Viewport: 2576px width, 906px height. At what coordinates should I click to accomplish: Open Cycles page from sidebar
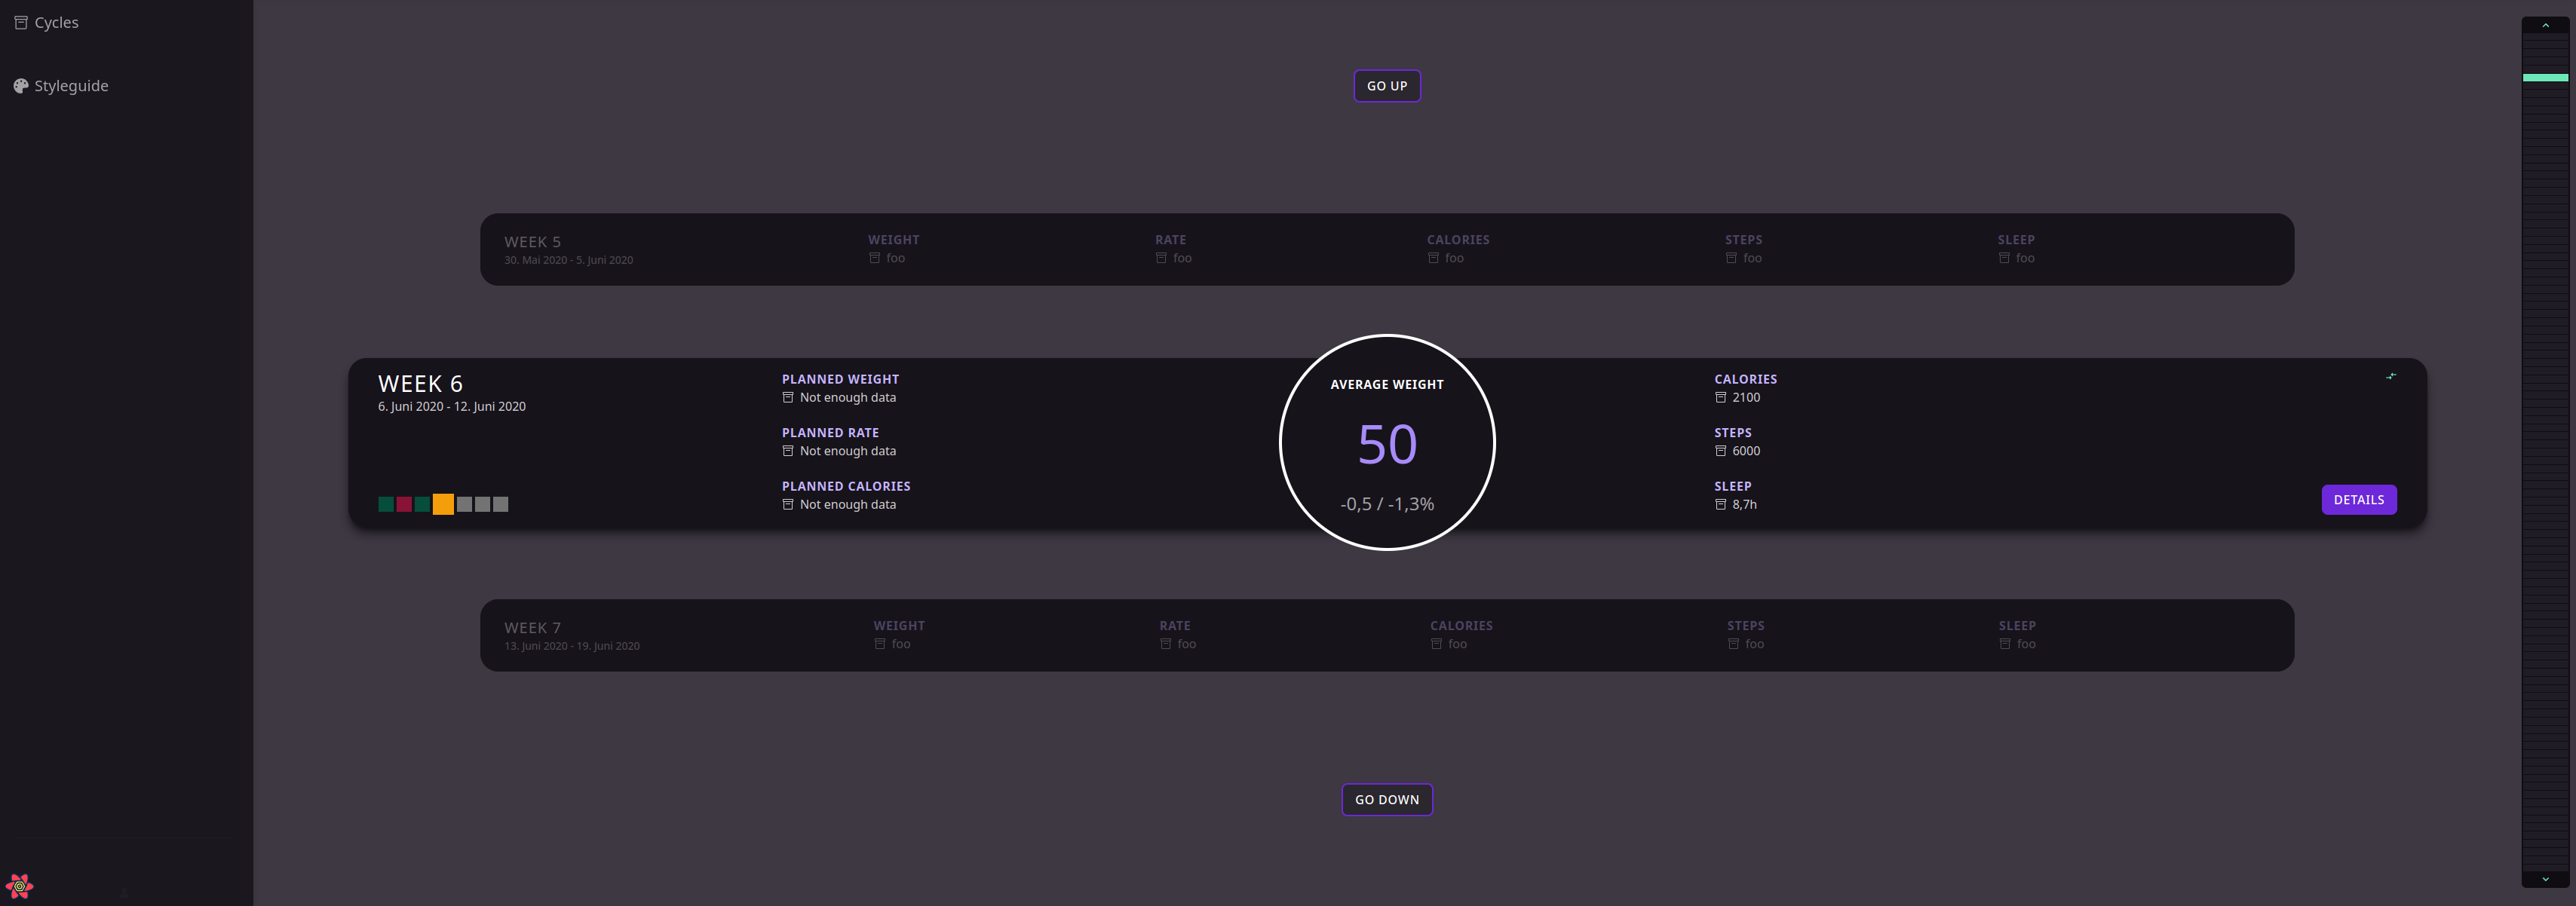coord(56,22)
